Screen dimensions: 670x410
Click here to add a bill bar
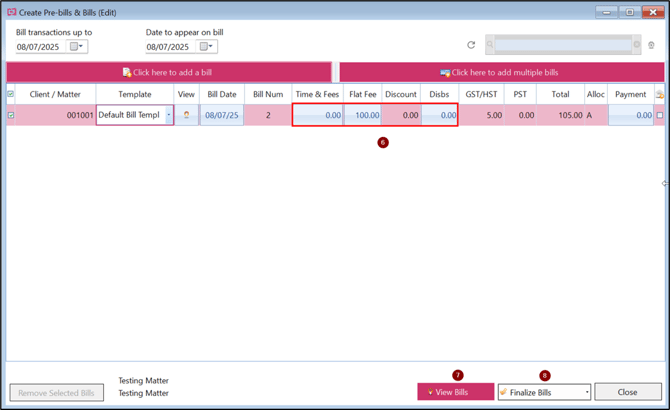(168, 72)
